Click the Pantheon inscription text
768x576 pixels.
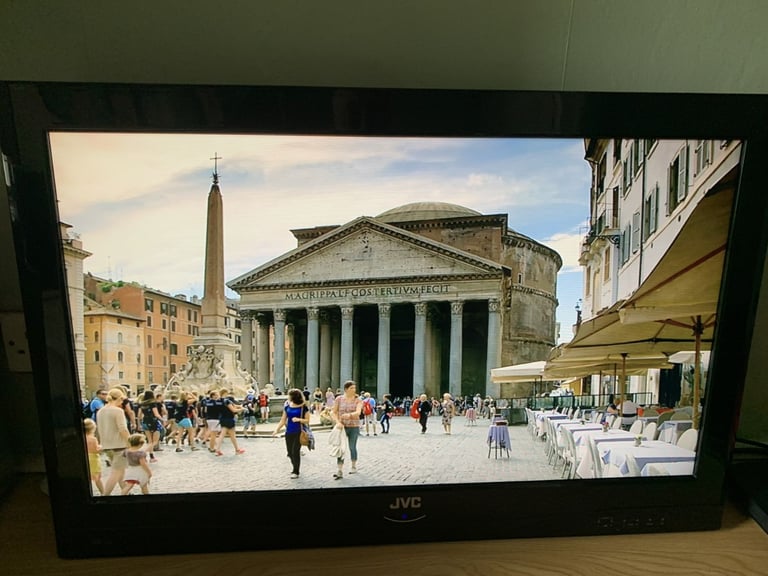367,292
